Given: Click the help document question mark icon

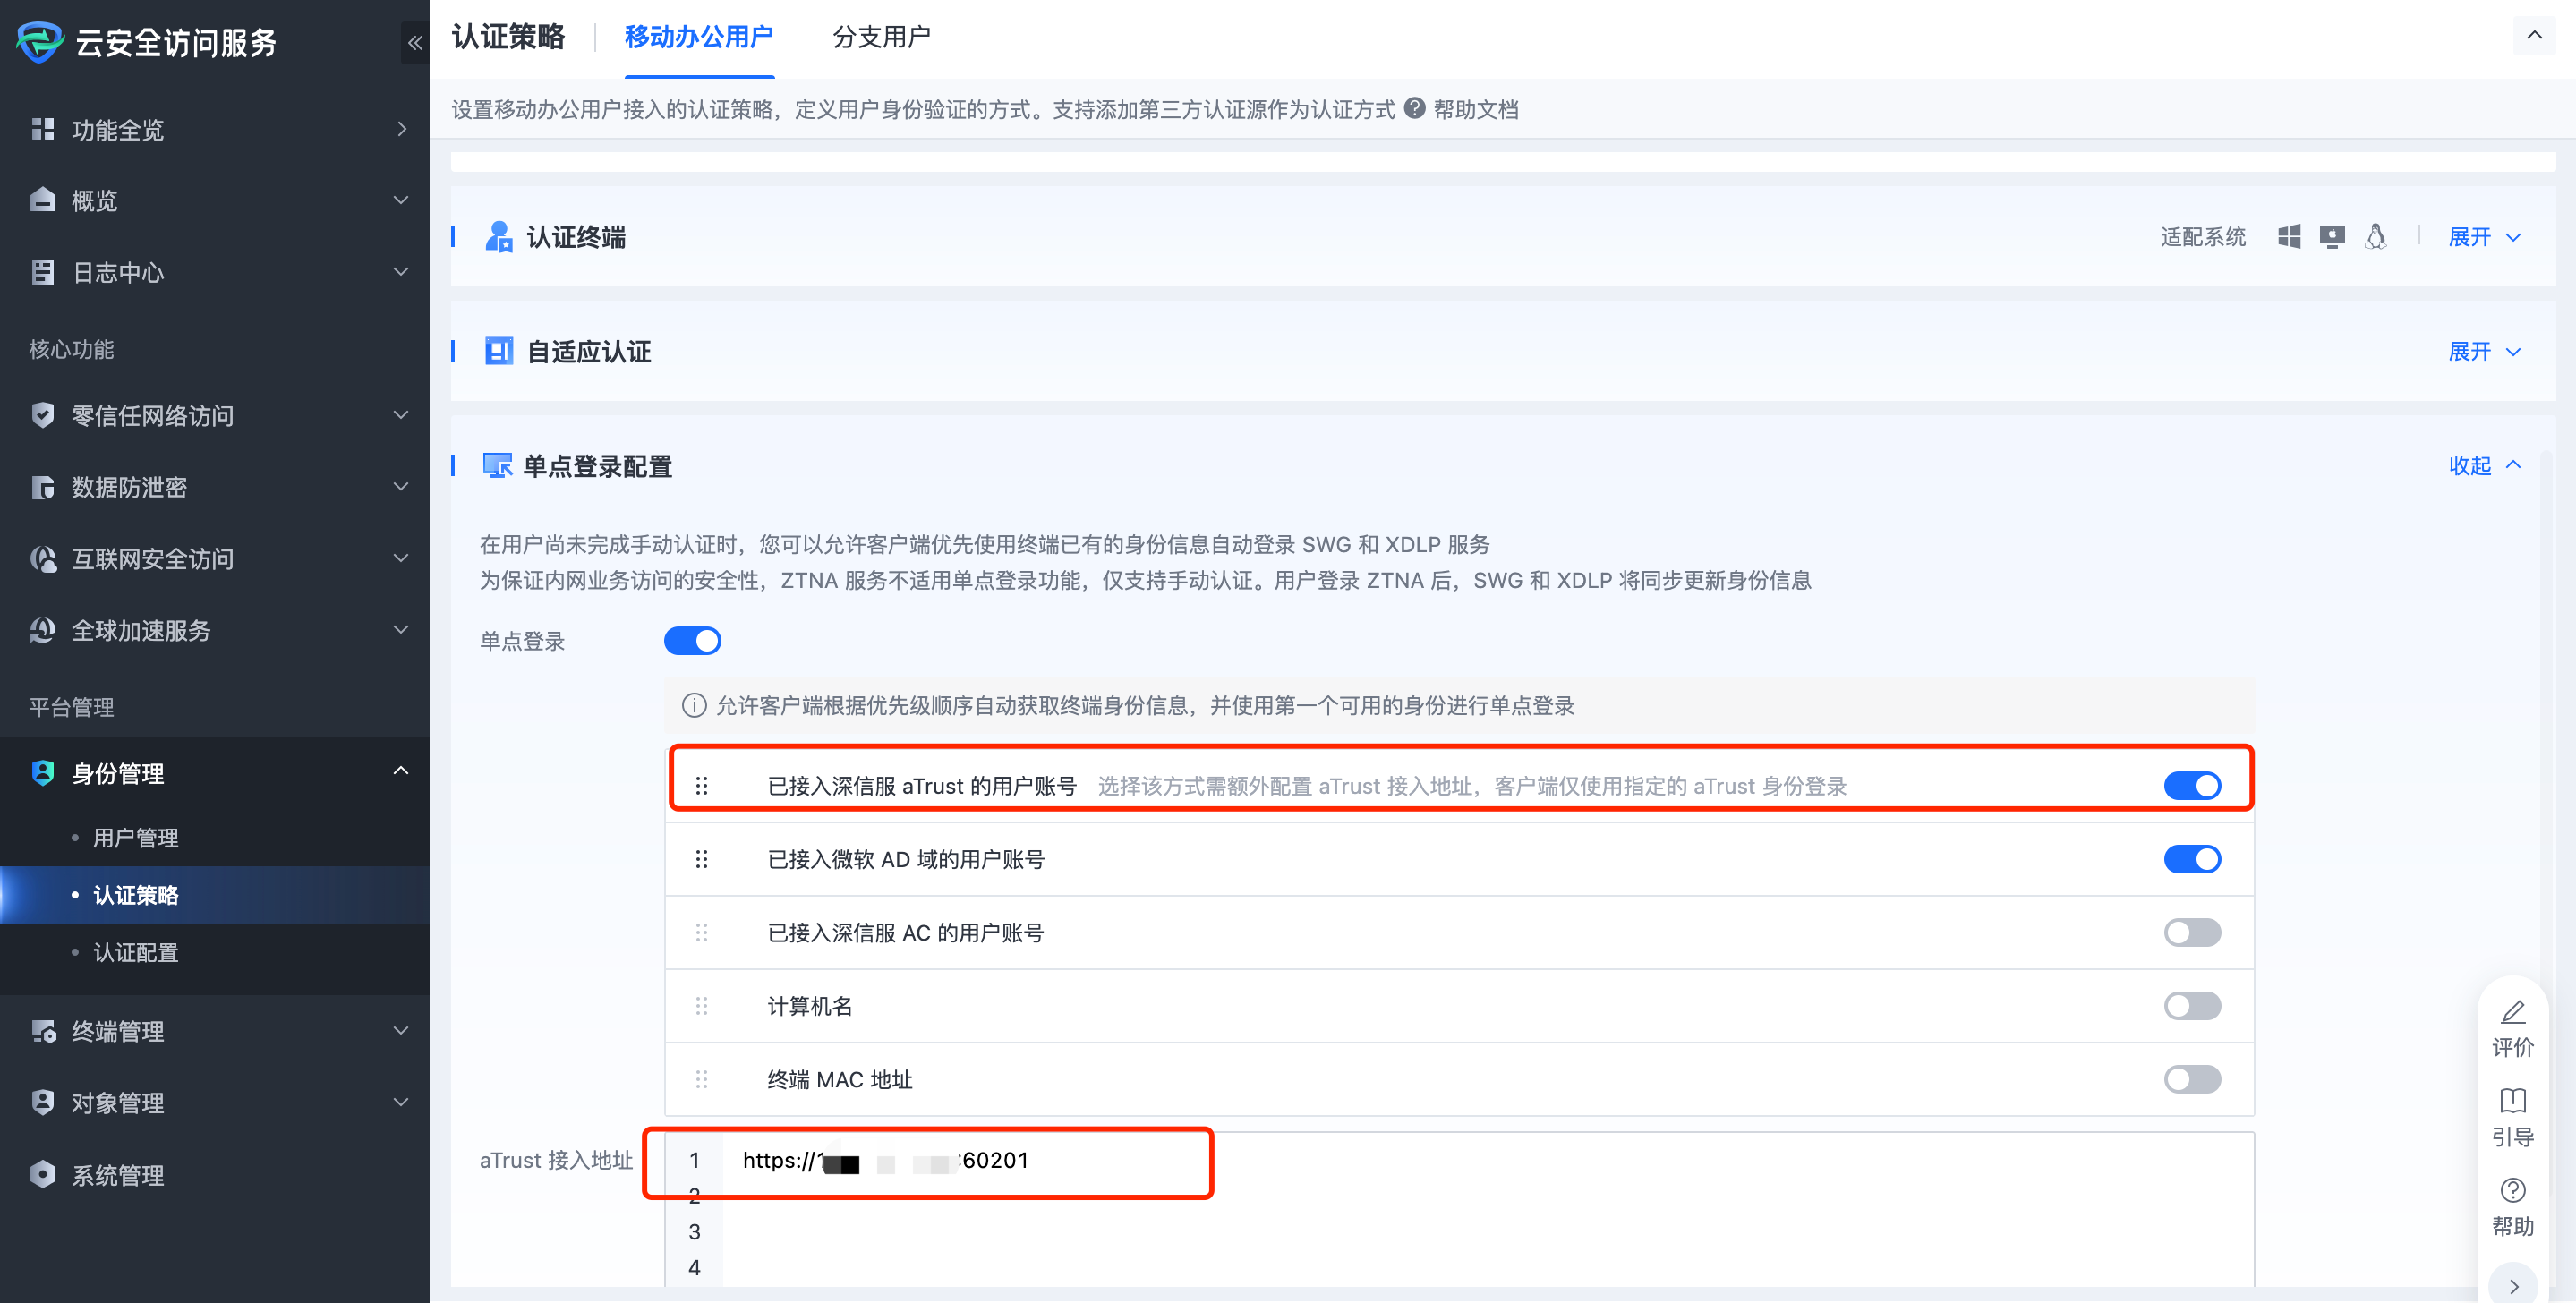Looking at the screenshot, I should (x=1414, y=108).
